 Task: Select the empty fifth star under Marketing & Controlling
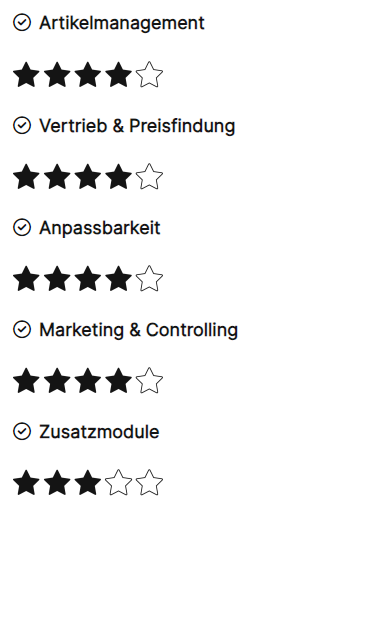tap(149, 380)
